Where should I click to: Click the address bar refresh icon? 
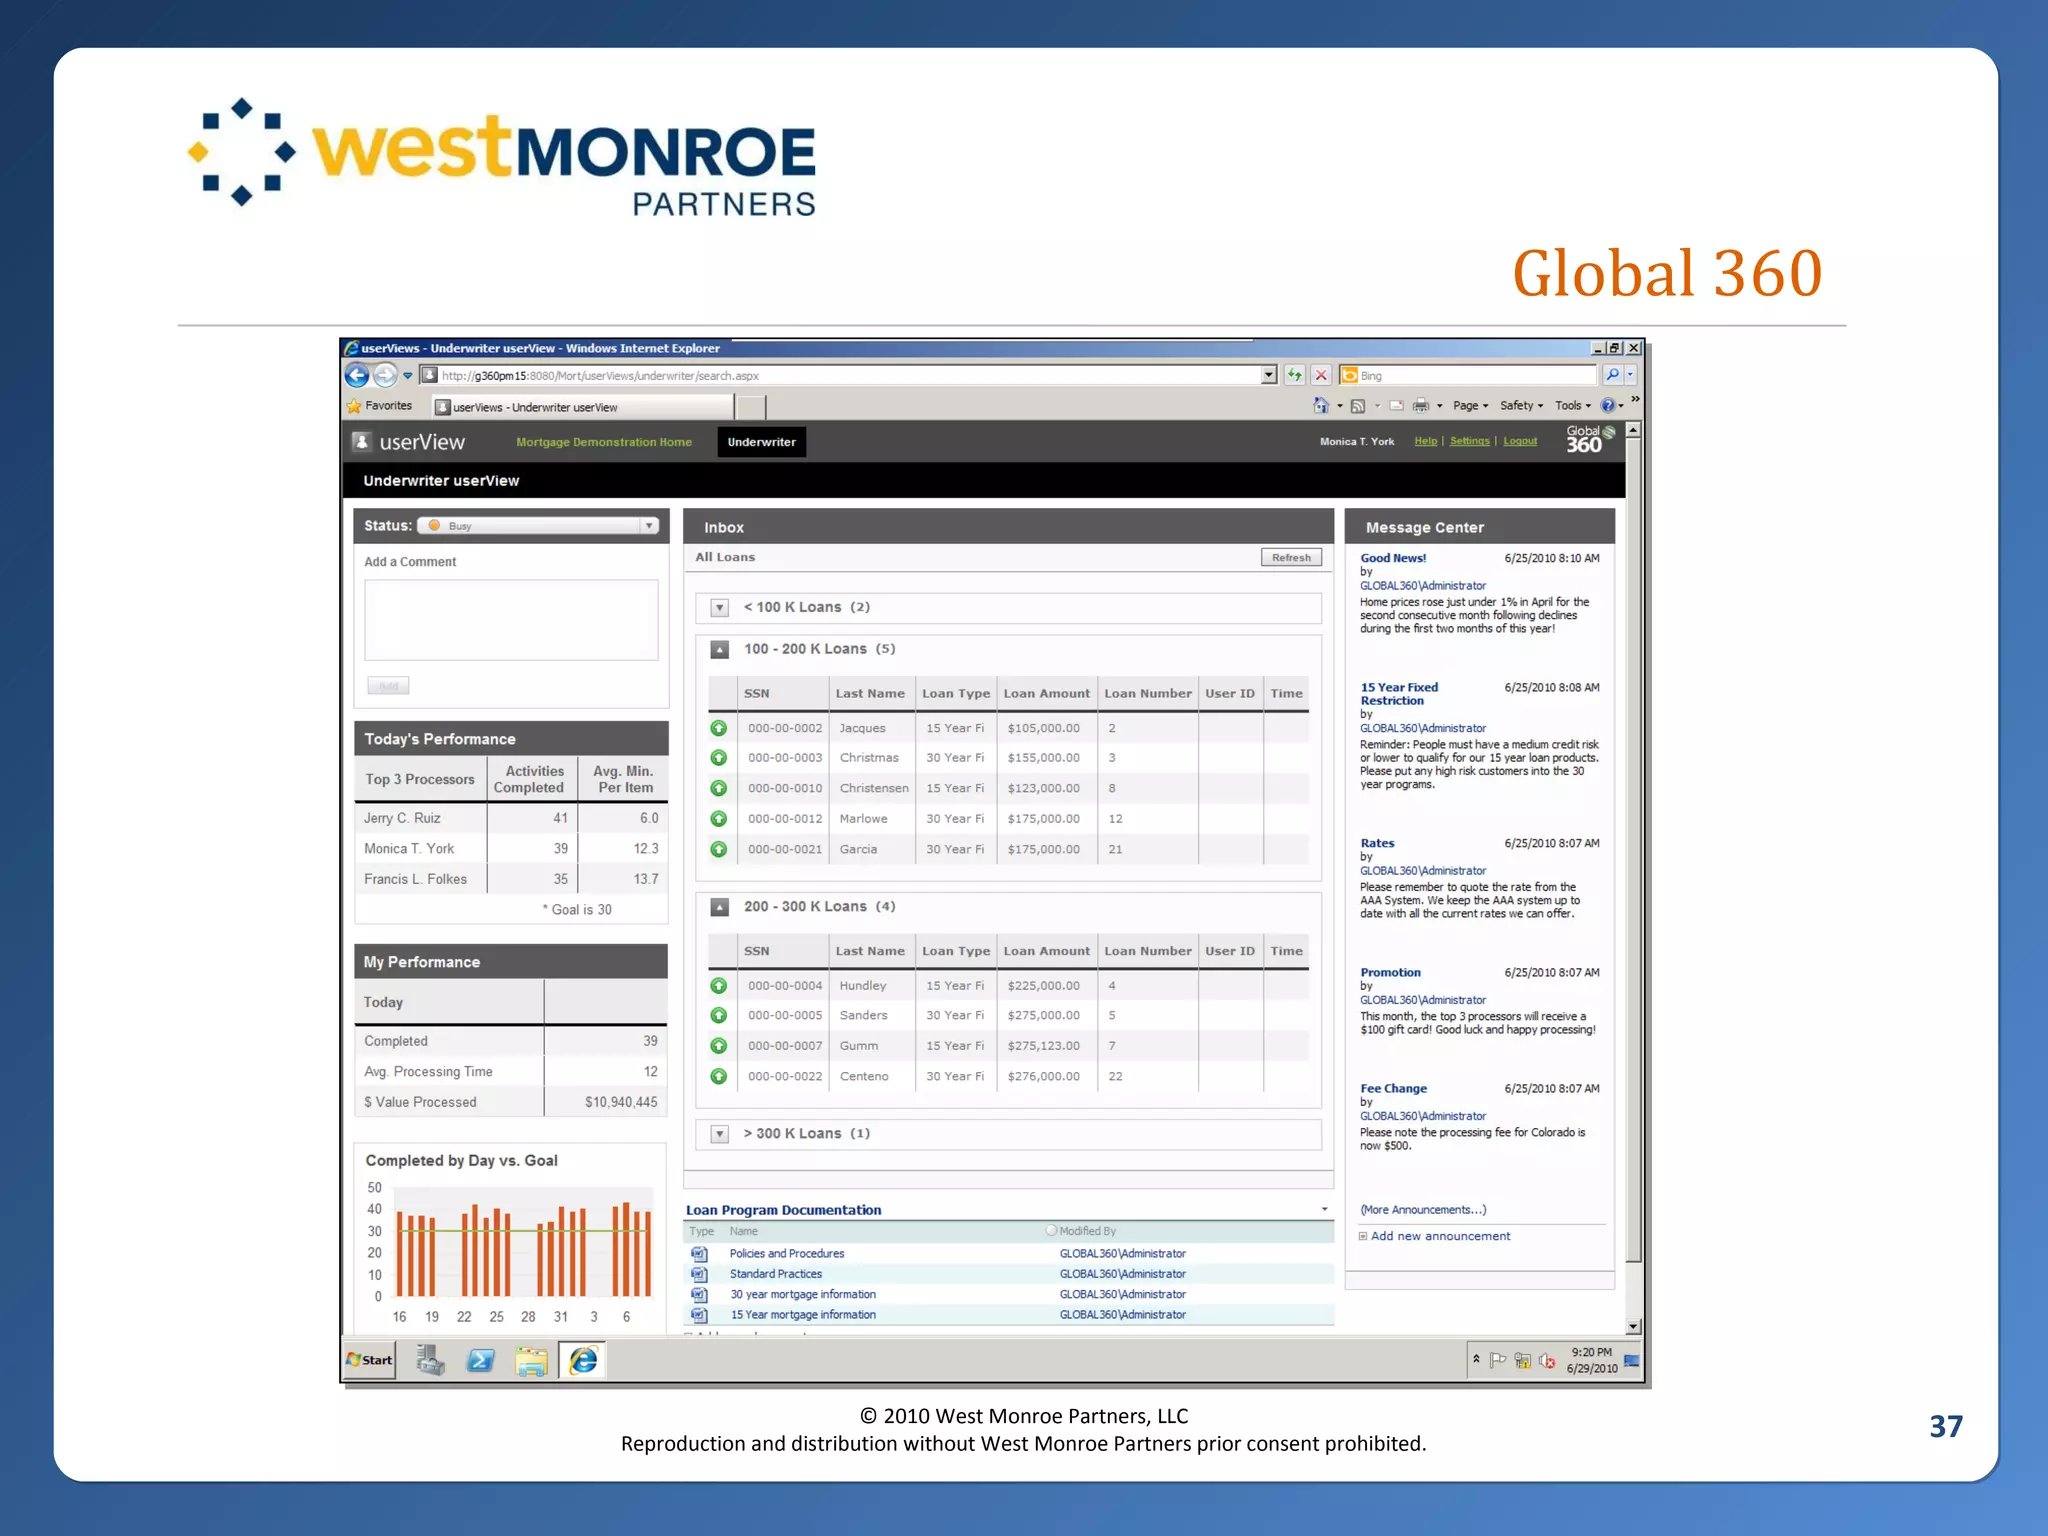click(1295, 375)
